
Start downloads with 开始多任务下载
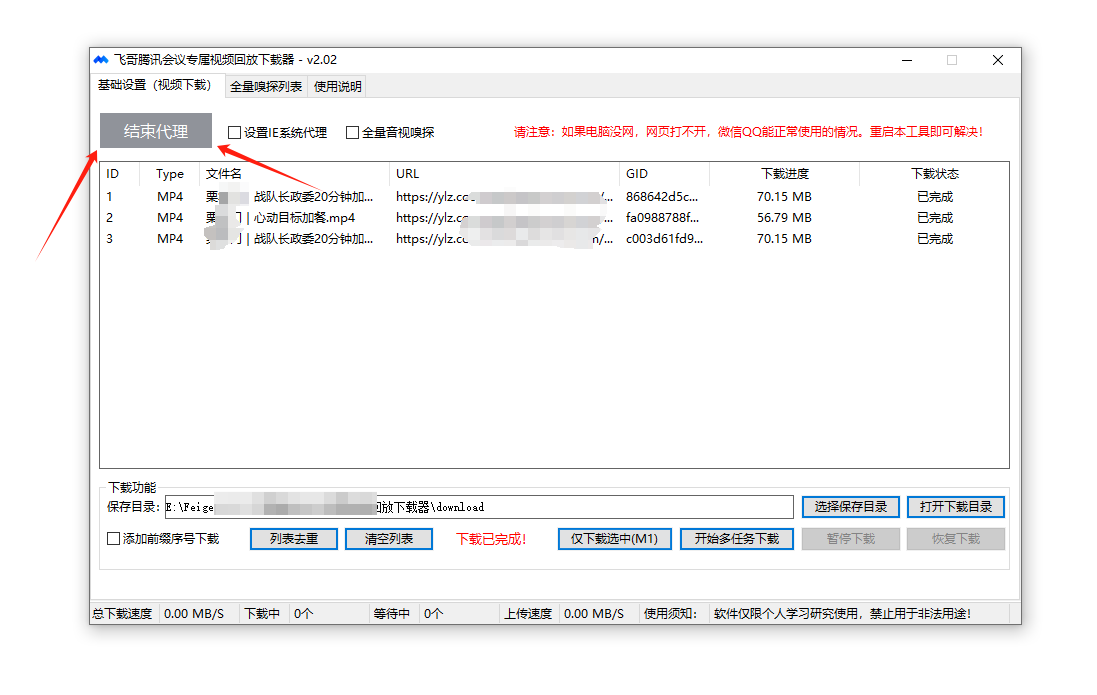(736, 539)
